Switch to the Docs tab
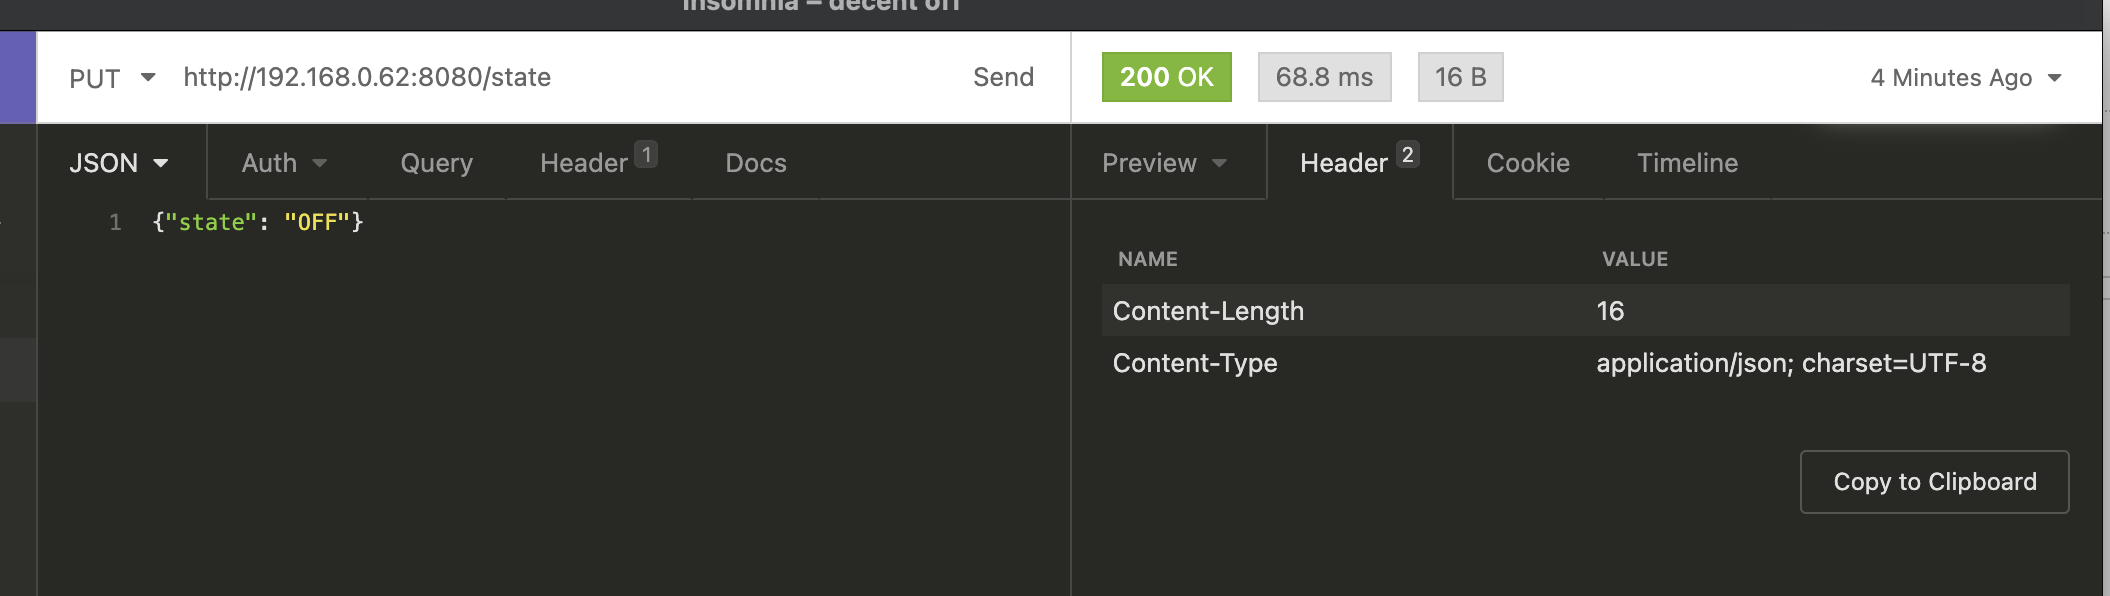Image resolution: width=2110 pixels, height=596 pixels. (x=755, y=163)
